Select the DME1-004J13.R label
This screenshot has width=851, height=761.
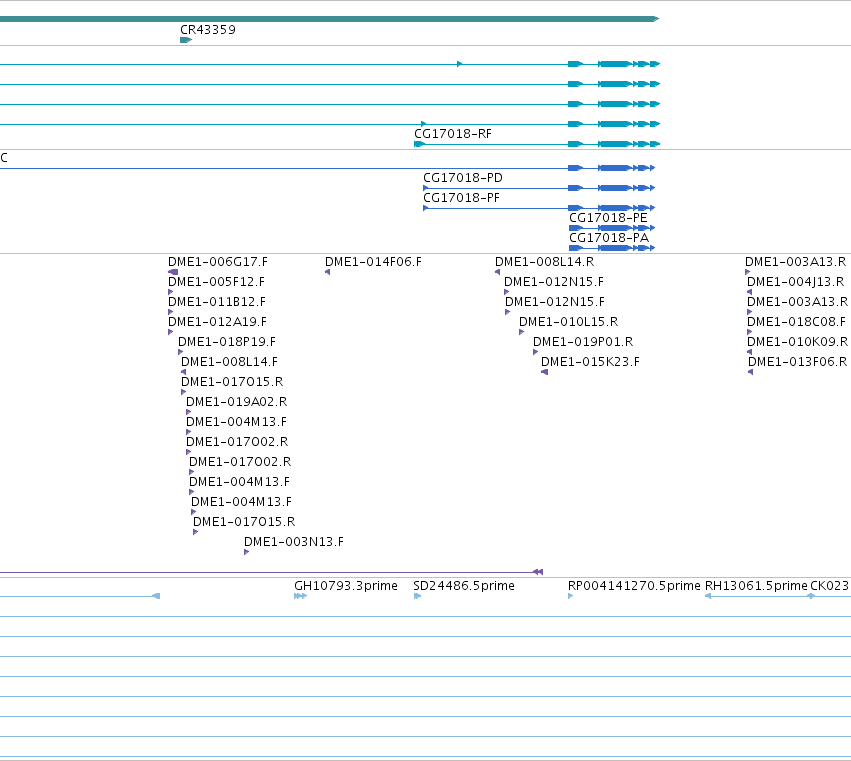(x=795, y=282)
